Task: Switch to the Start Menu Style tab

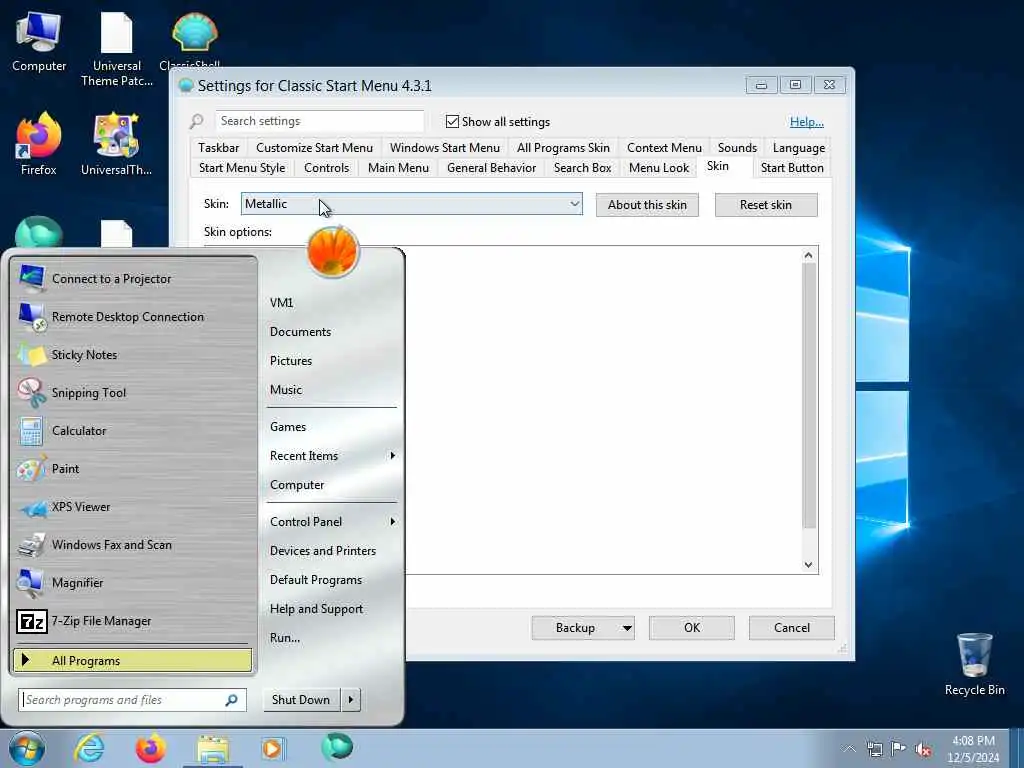Action: click(x=242, y=168)
